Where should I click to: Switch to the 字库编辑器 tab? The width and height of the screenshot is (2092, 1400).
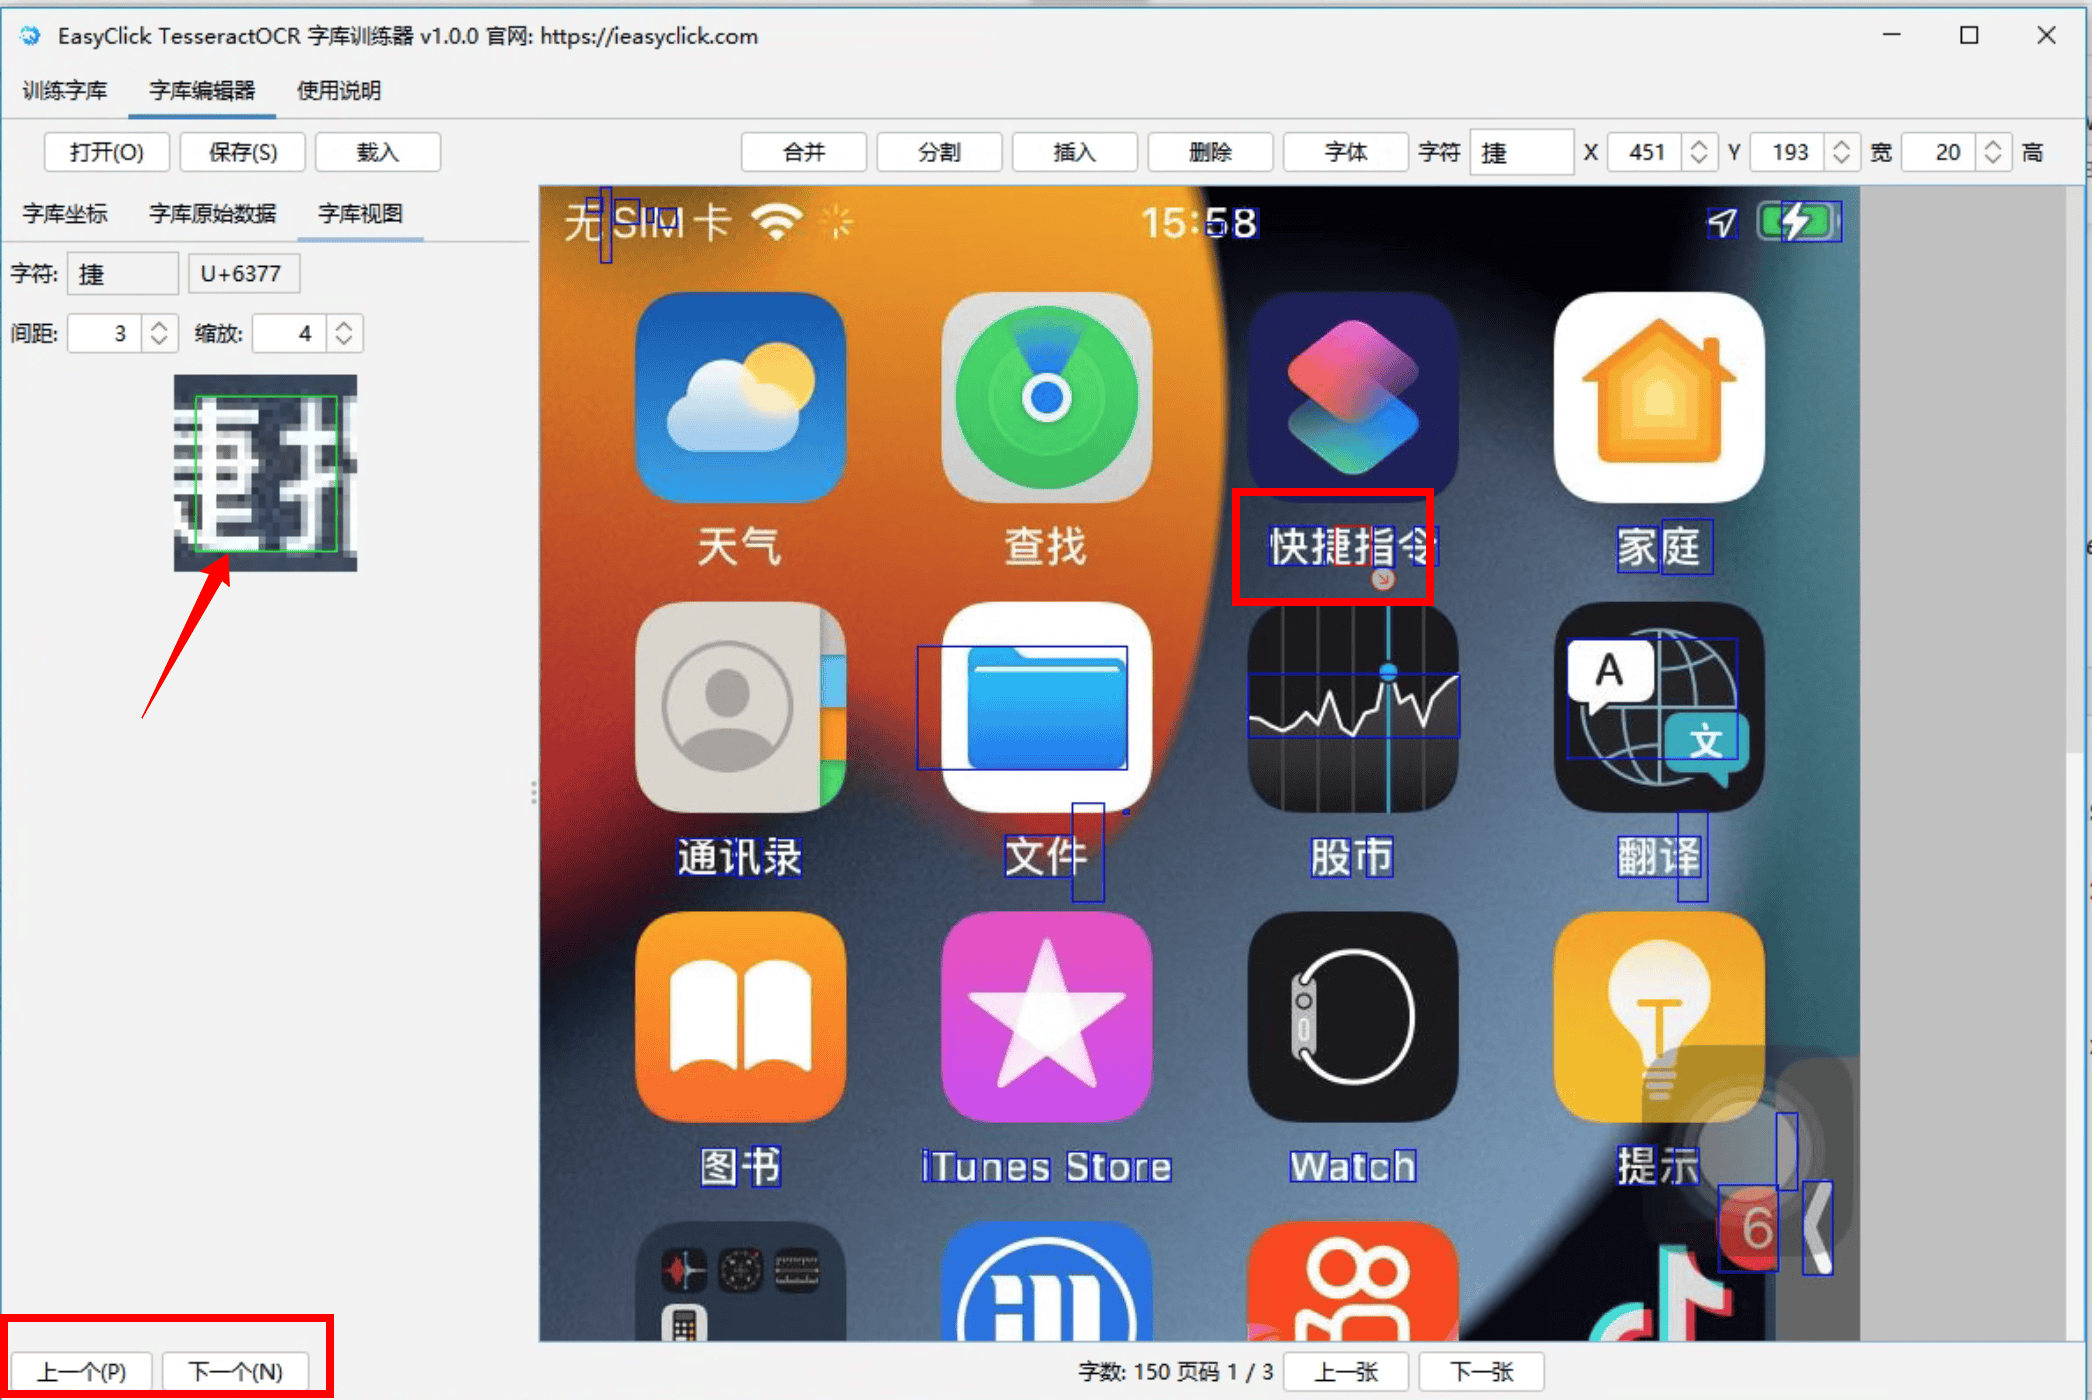point(202,91)
